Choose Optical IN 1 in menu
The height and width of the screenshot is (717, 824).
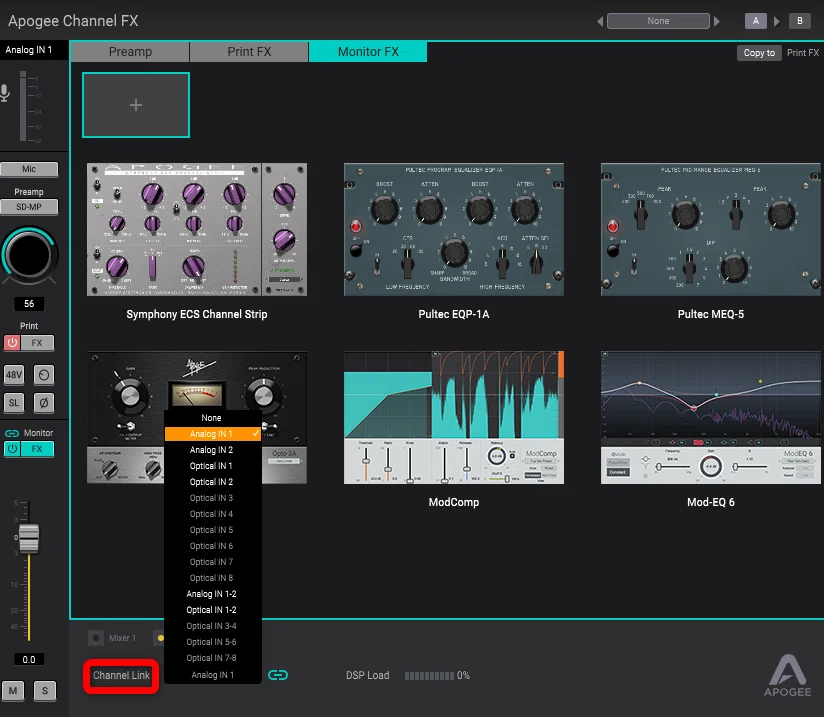tap(213, 466)
